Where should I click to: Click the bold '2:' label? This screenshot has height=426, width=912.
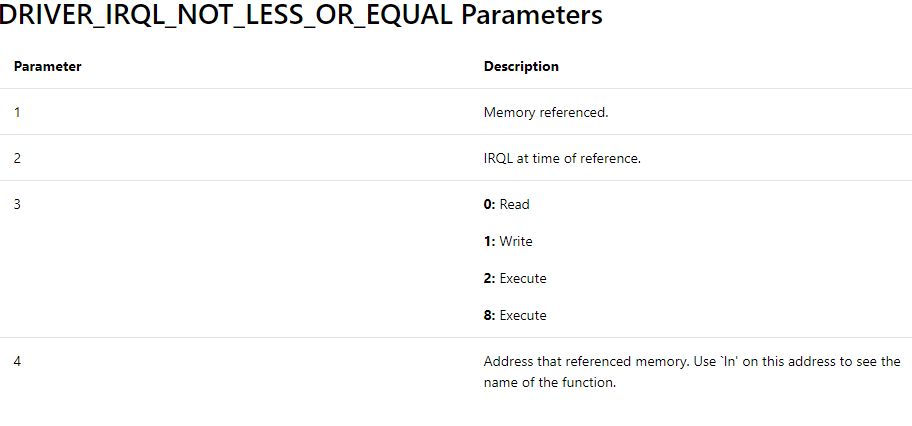pos(490,278)
